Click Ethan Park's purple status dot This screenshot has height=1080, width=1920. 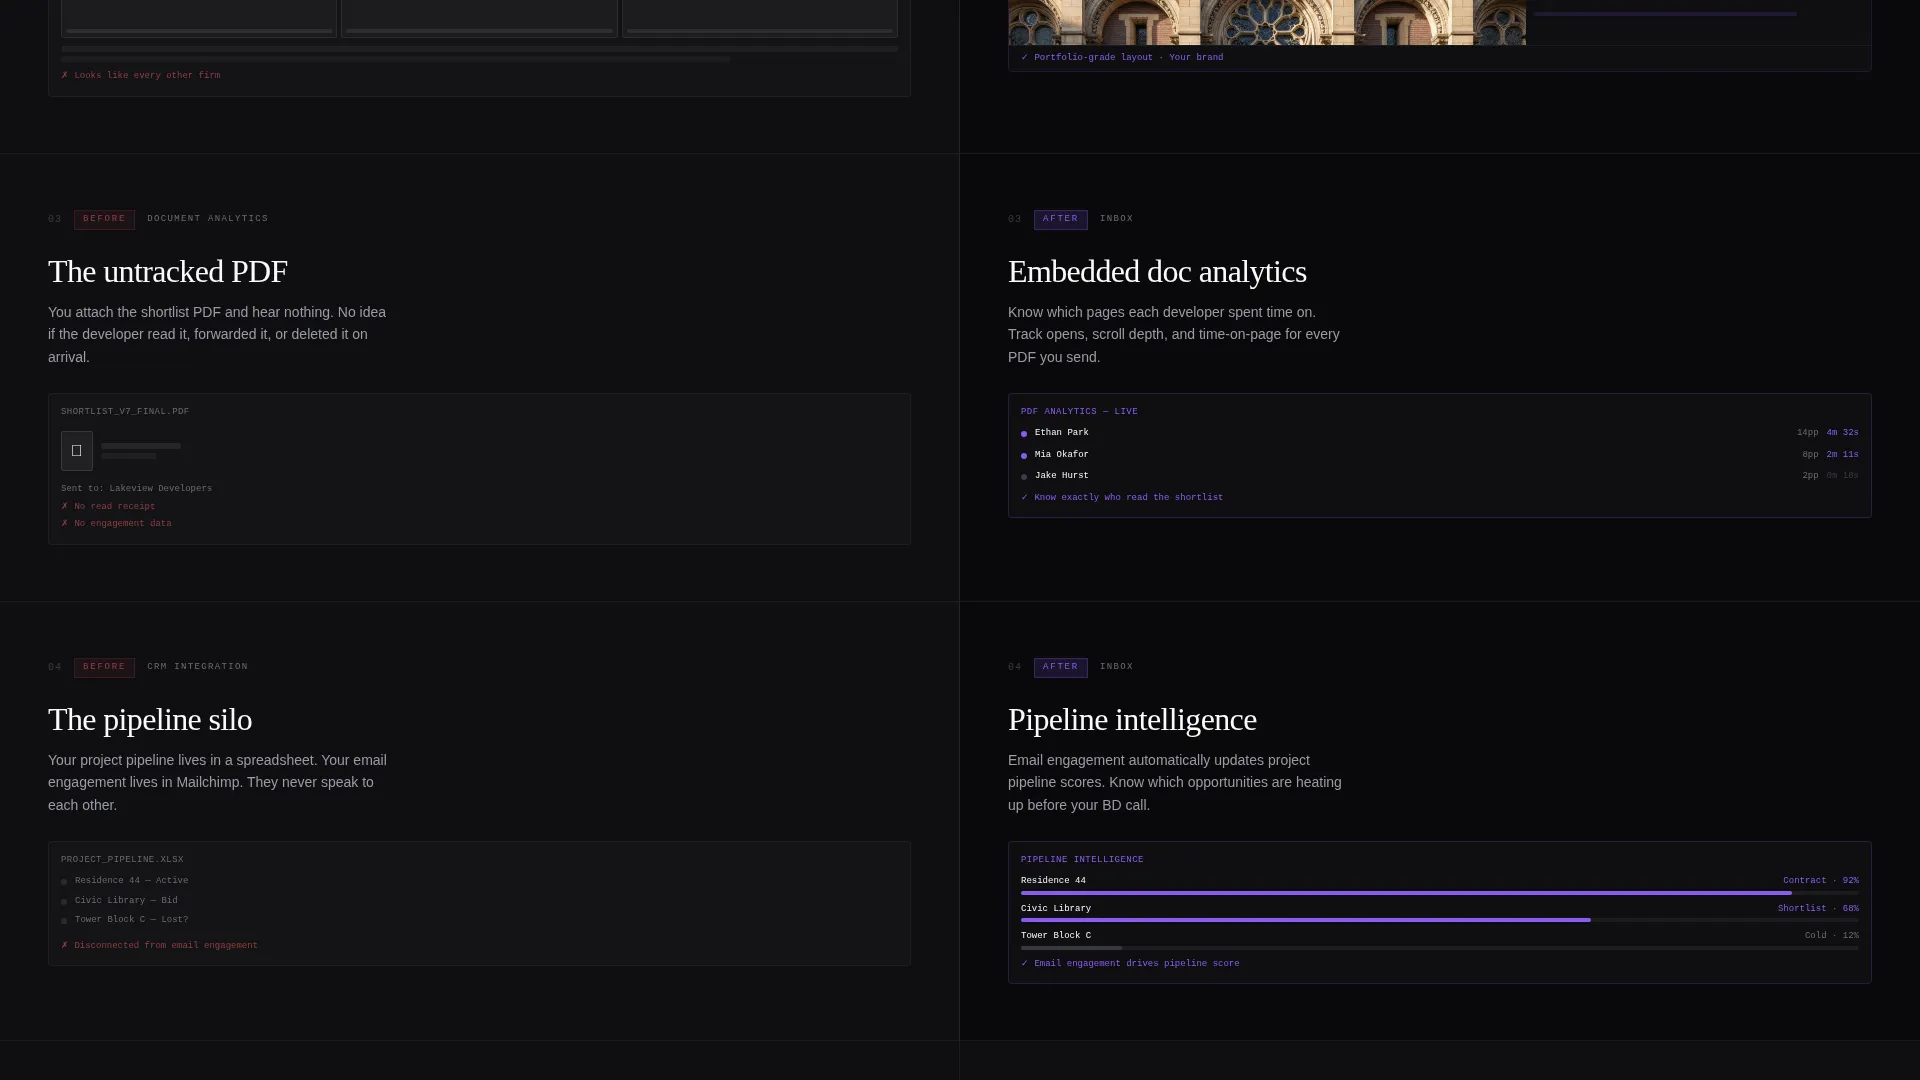[x=1024, y=434]
